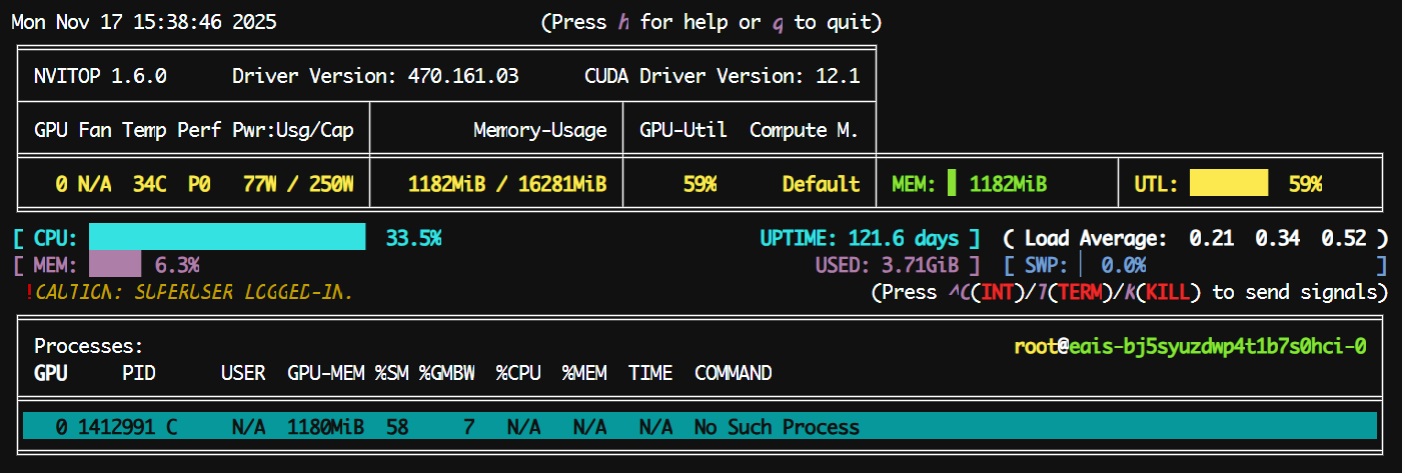
Task: Click the USER column header
Action: tap(243, 373)
